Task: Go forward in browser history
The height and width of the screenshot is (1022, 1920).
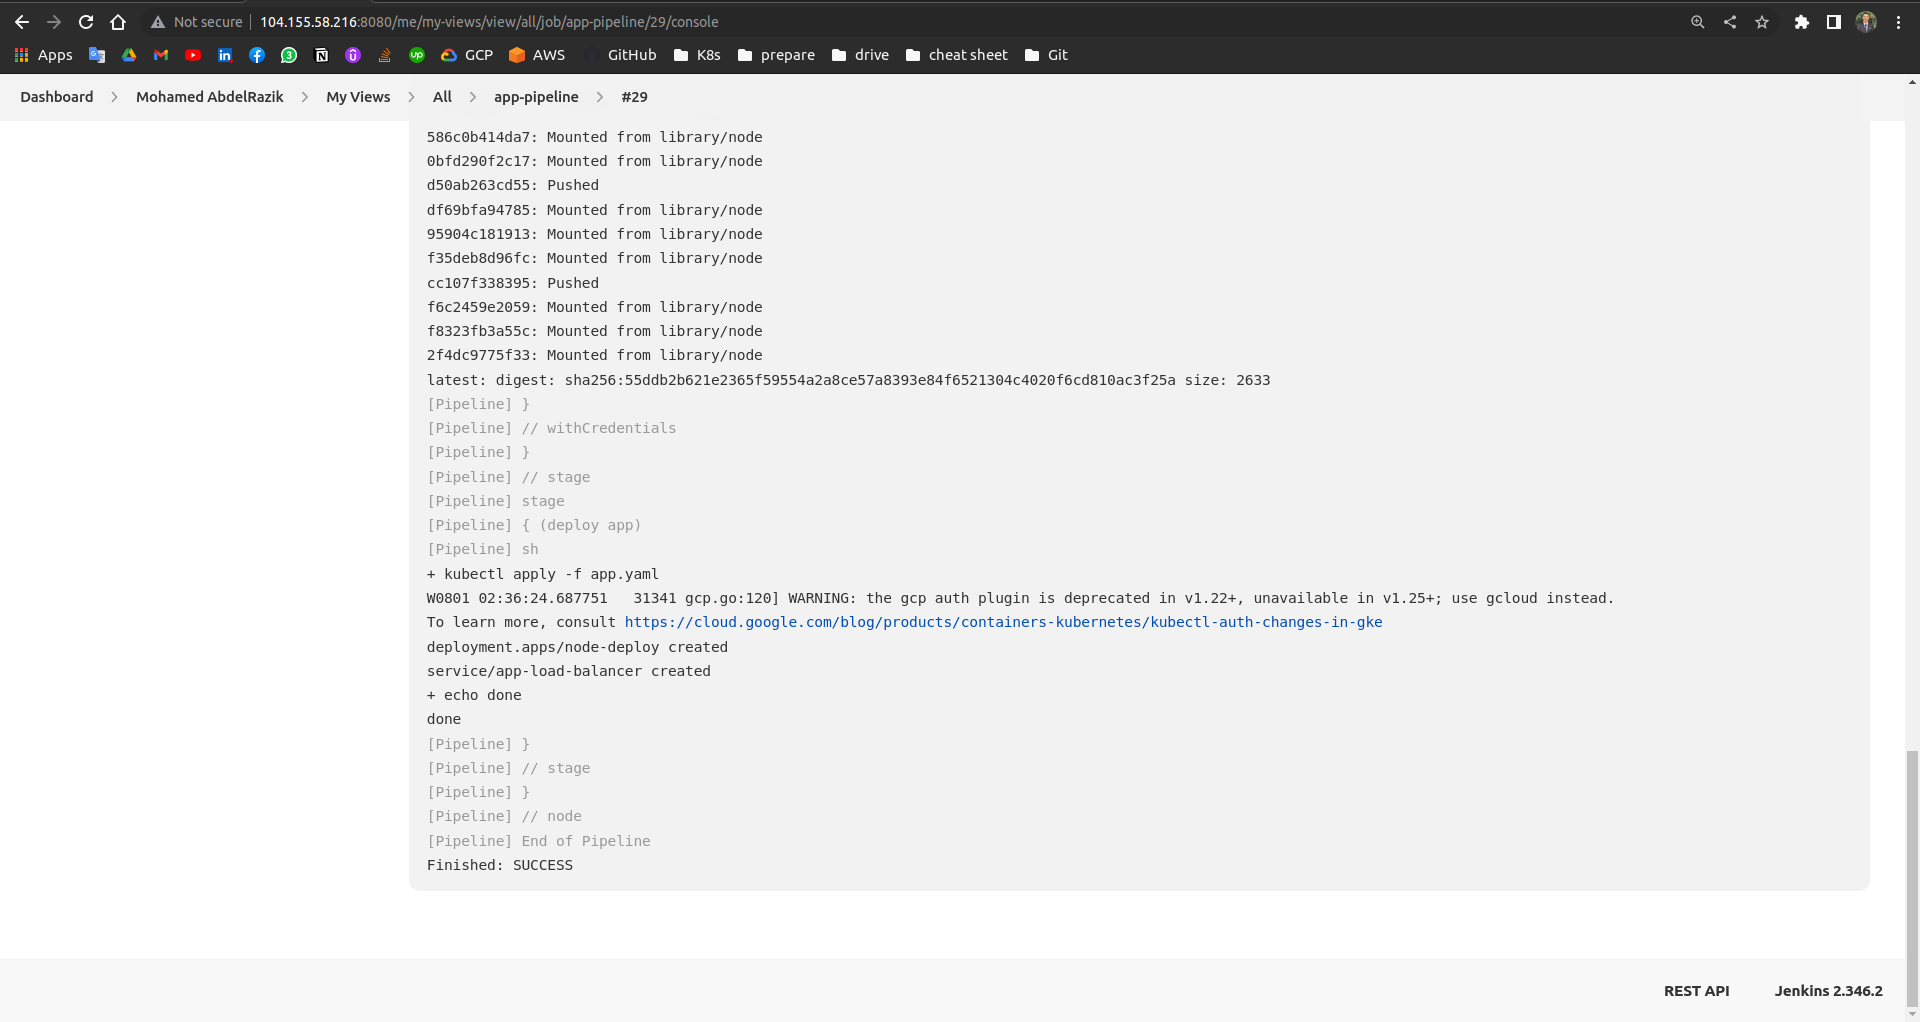Action: (x=54, y=22)
